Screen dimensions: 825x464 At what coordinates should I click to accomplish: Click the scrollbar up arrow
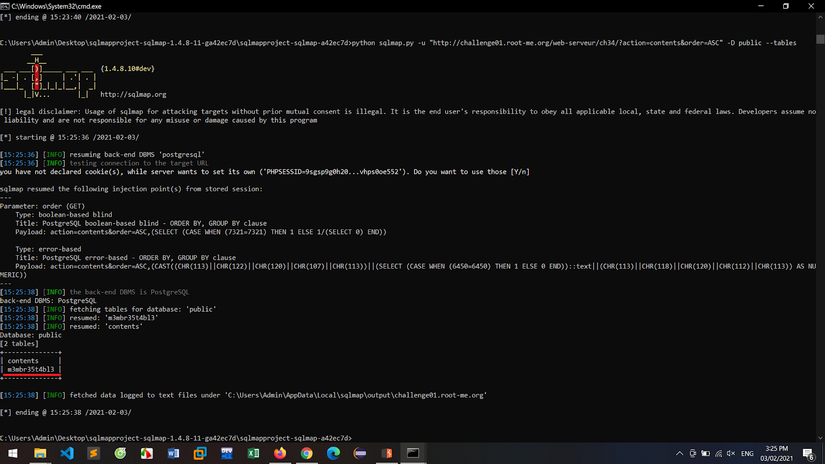tap(820, 17)
